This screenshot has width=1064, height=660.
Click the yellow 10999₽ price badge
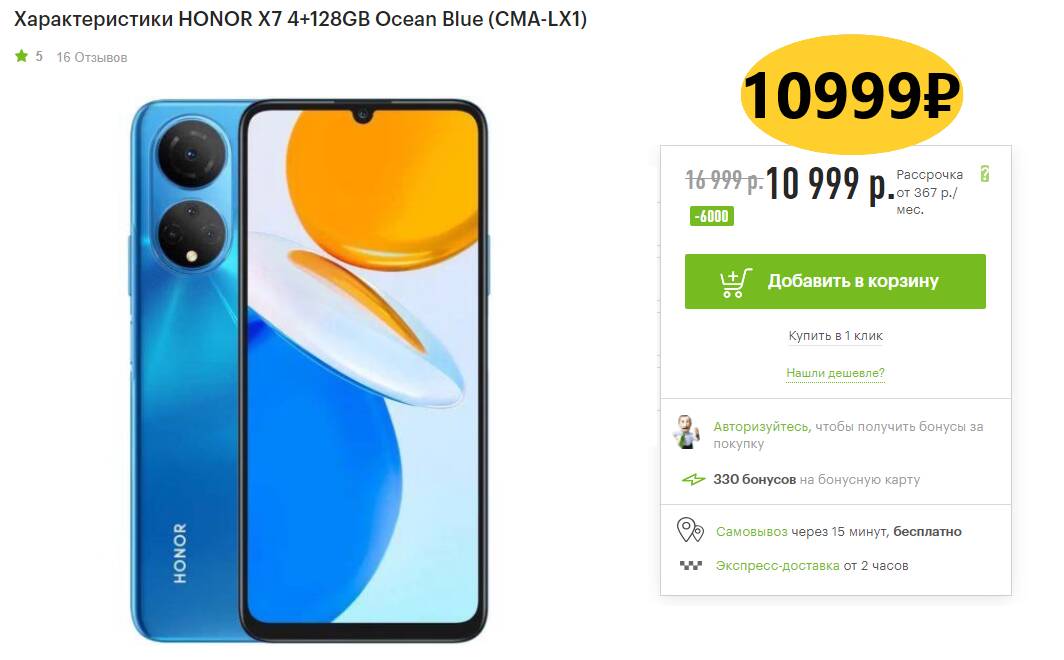[852, 95]
